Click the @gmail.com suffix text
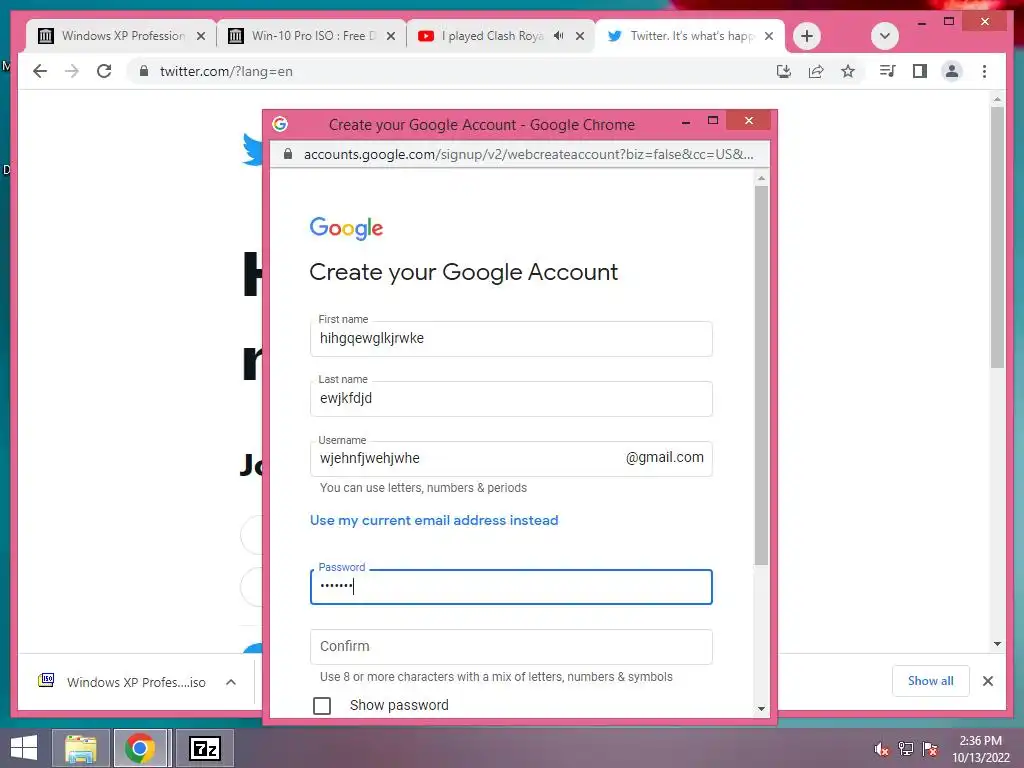 pyautogui.click(x=664, y=458)
